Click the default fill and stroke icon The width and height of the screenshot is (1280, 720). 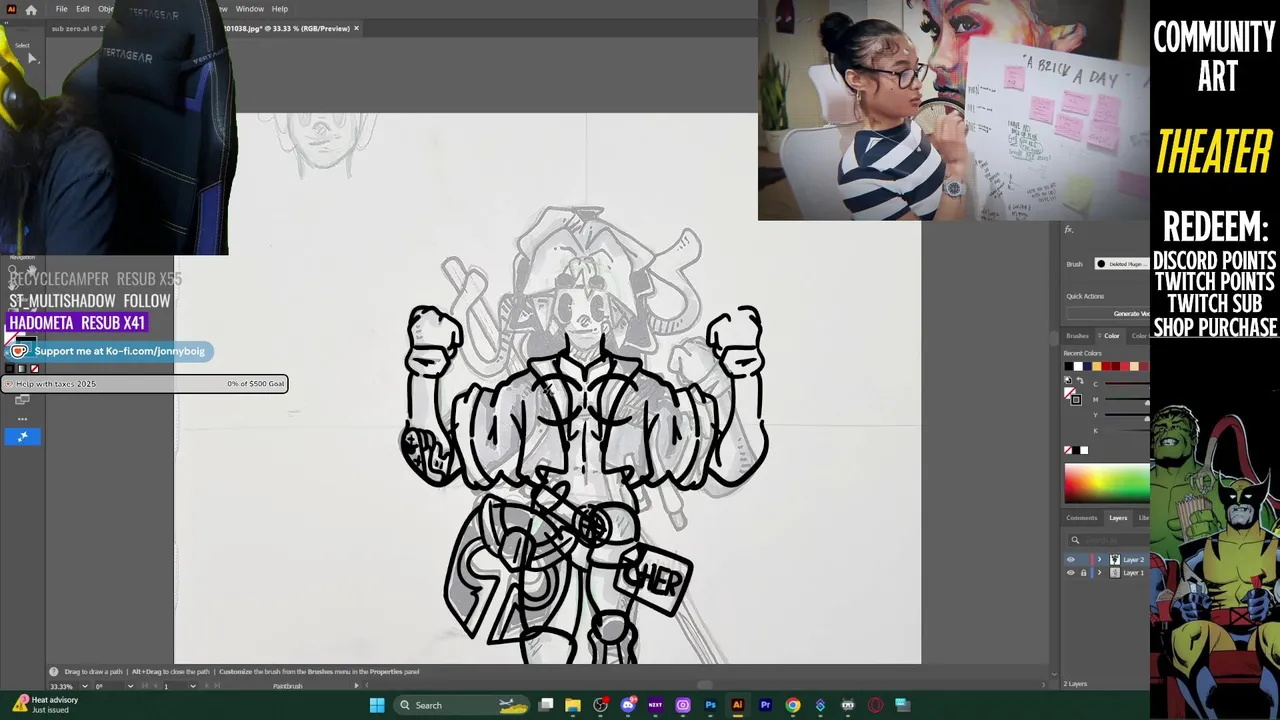coord(1068,381)
